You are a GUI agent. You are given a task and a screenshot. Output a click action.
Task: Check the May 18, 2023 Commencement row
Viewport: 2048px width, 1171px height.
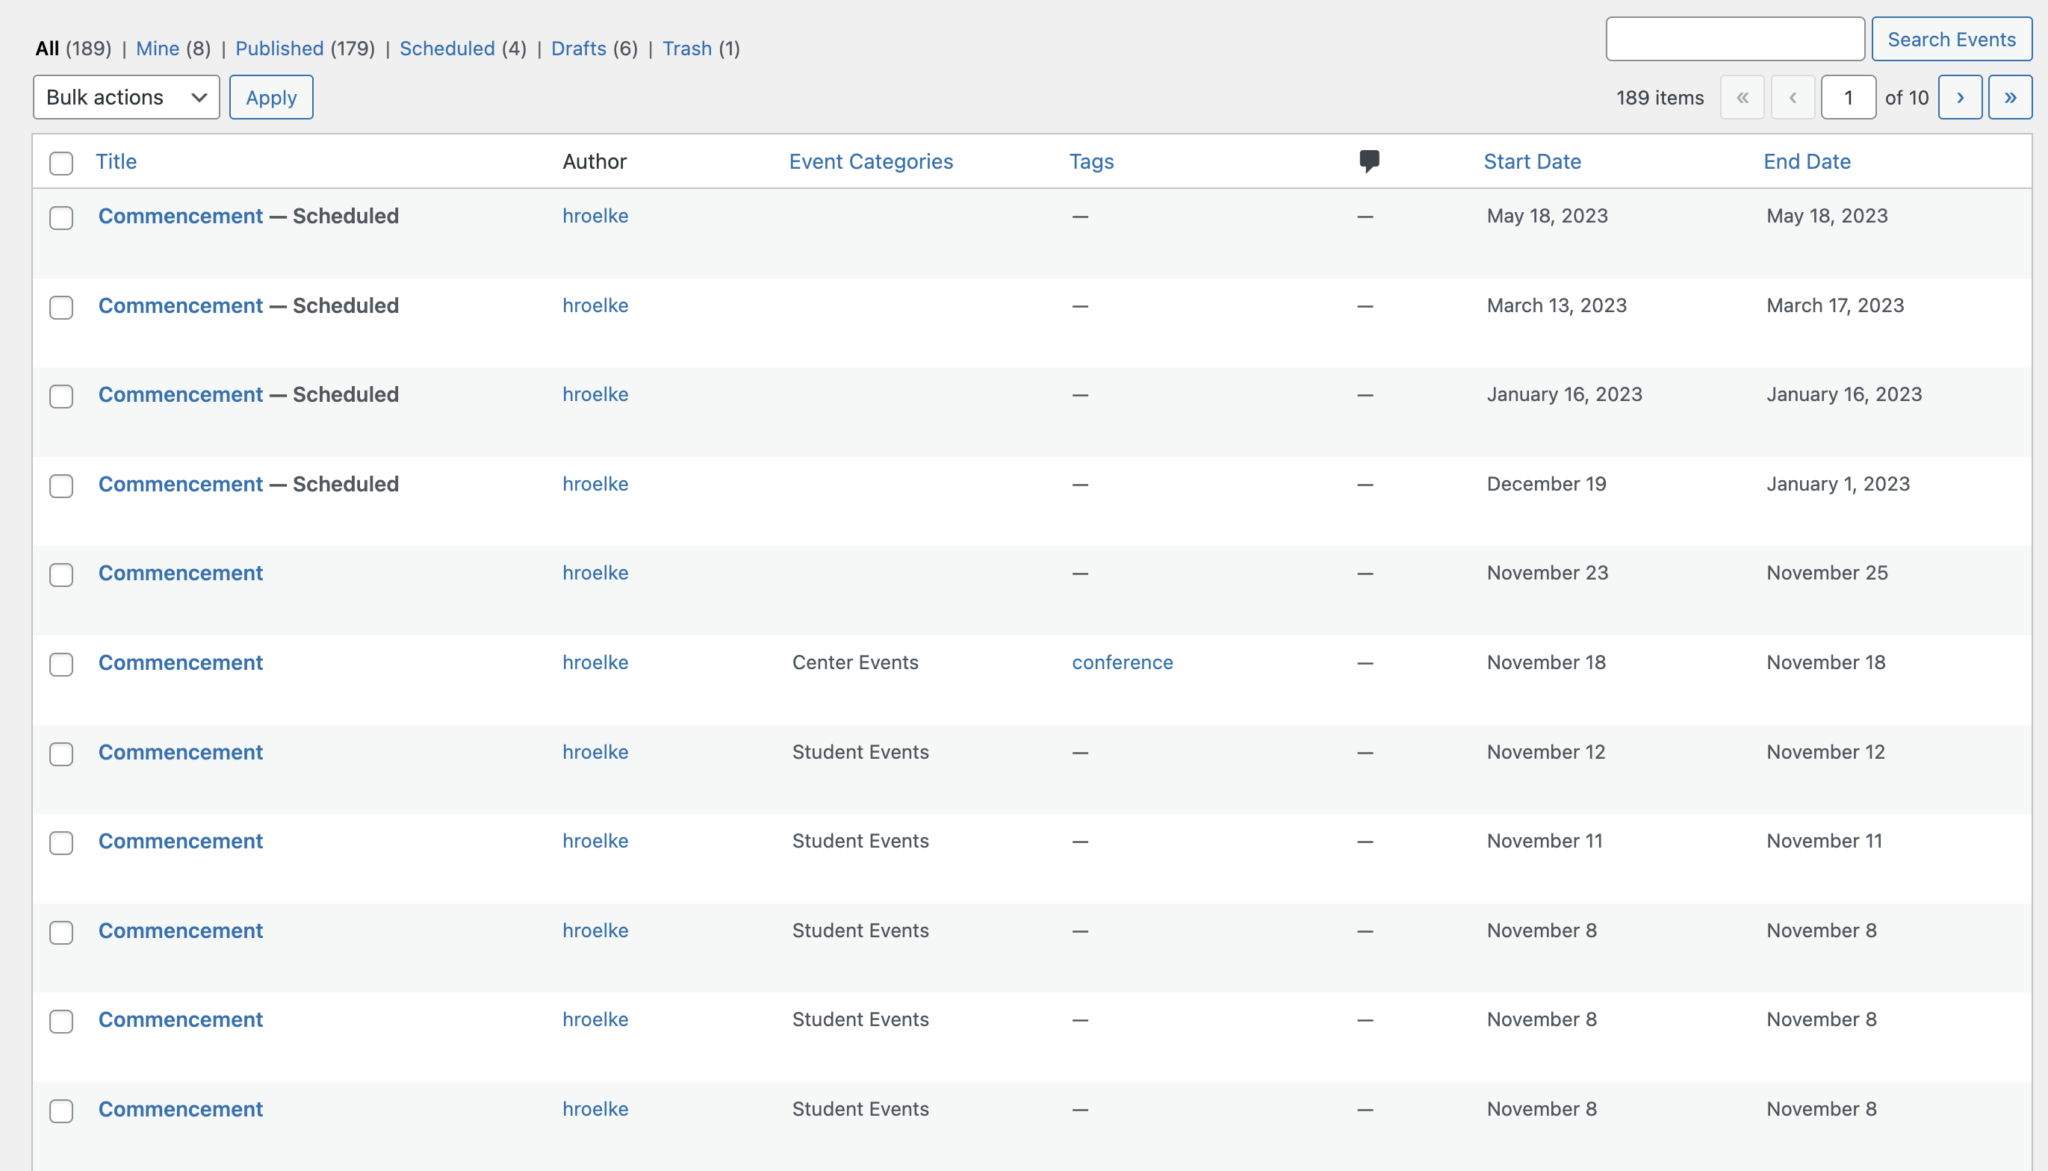[x=61, y=218]
